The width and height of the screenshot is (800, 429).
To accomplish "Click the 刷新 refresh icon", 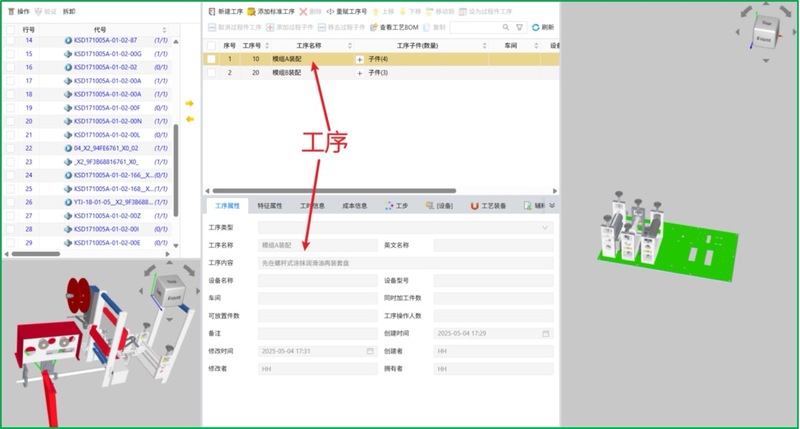I will point(536,27).
